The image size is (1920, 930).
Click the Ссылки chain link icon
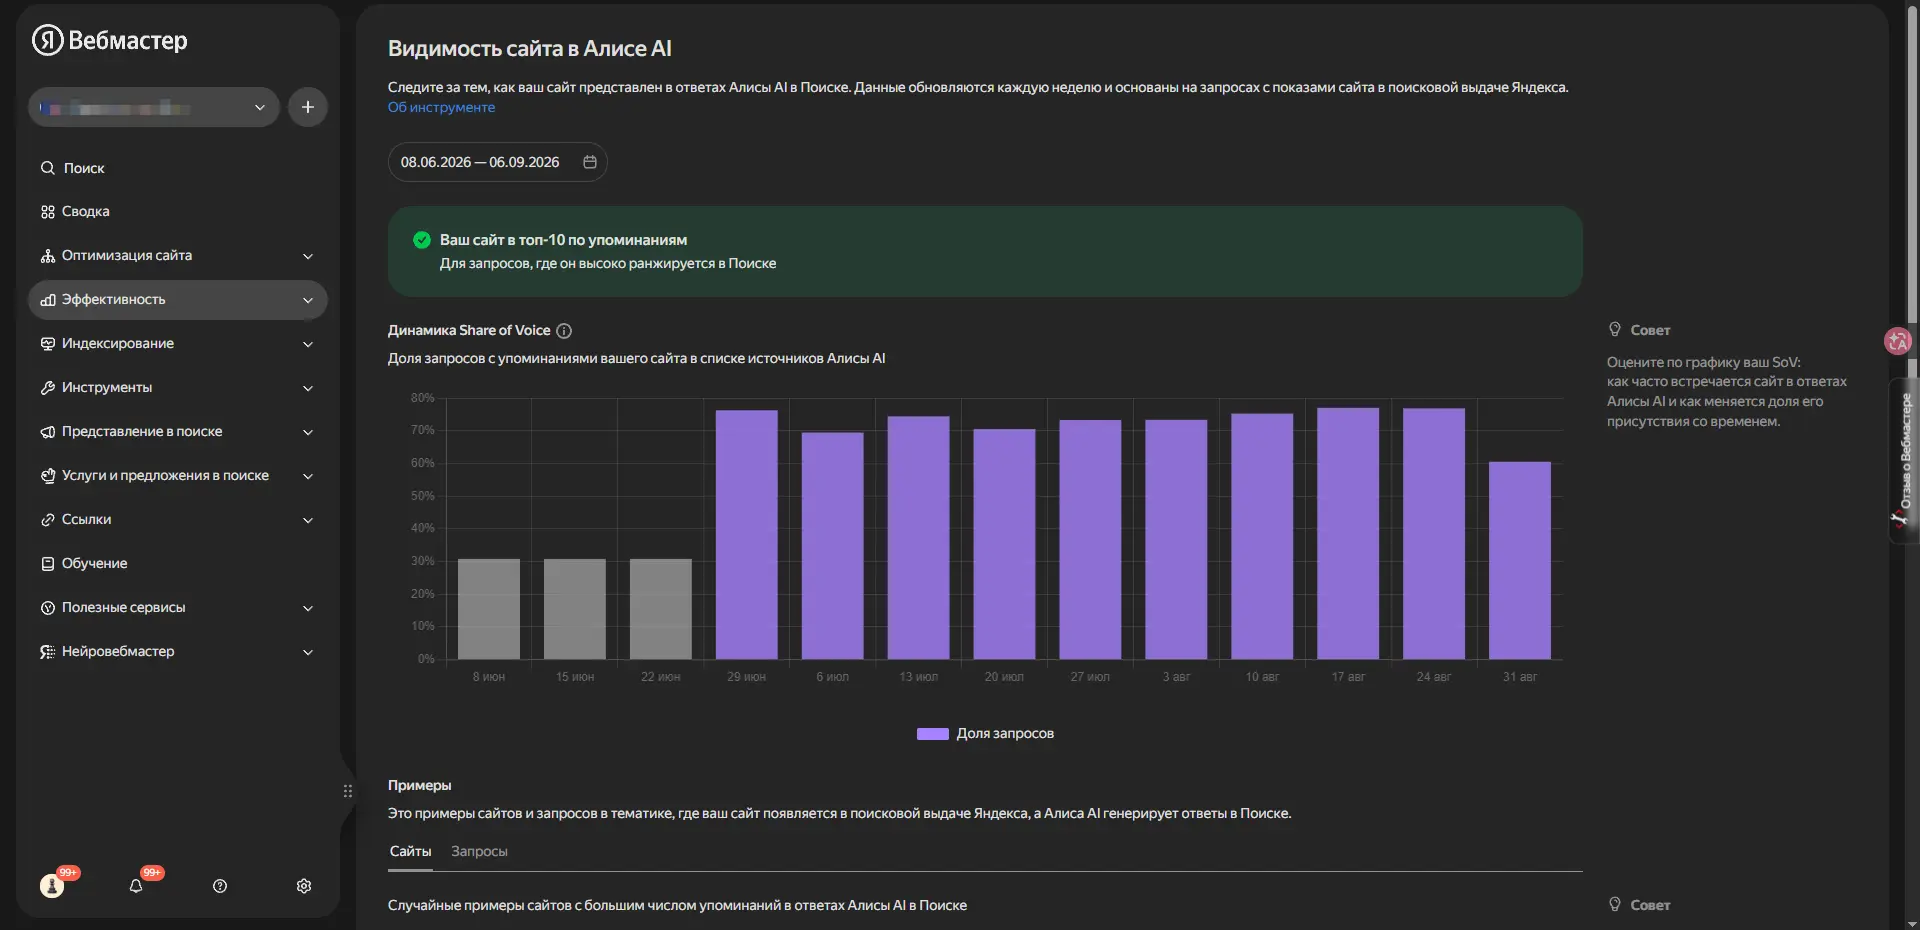coord(48,520)
